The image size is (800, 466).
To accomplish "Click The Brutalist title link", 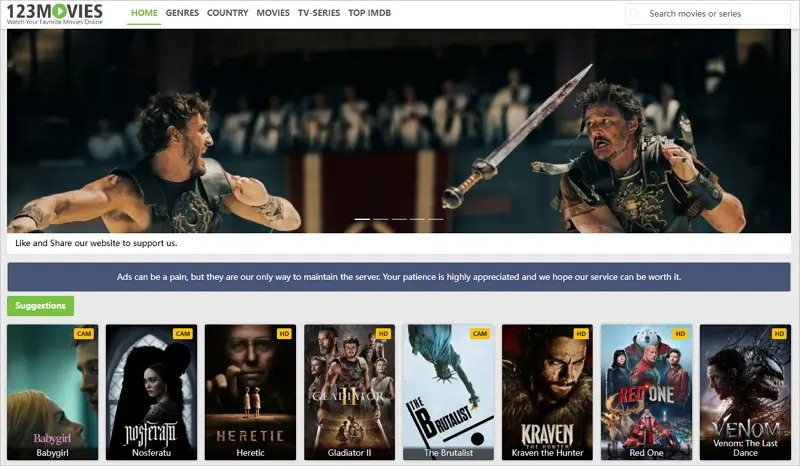I will click(x=448, y=453).
